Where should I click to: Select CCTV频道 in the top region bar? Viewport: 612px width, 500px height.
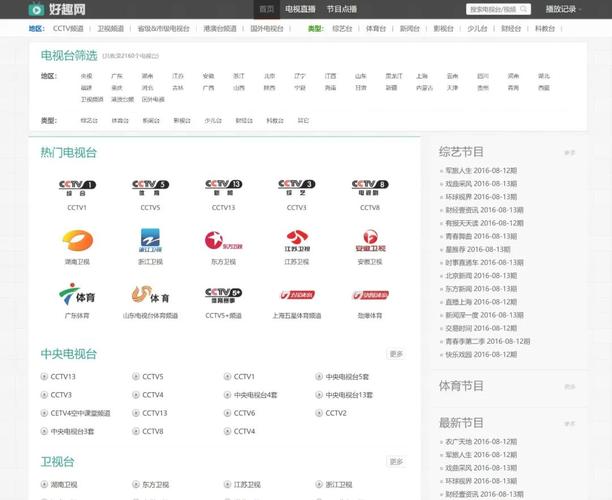point(68,28)
